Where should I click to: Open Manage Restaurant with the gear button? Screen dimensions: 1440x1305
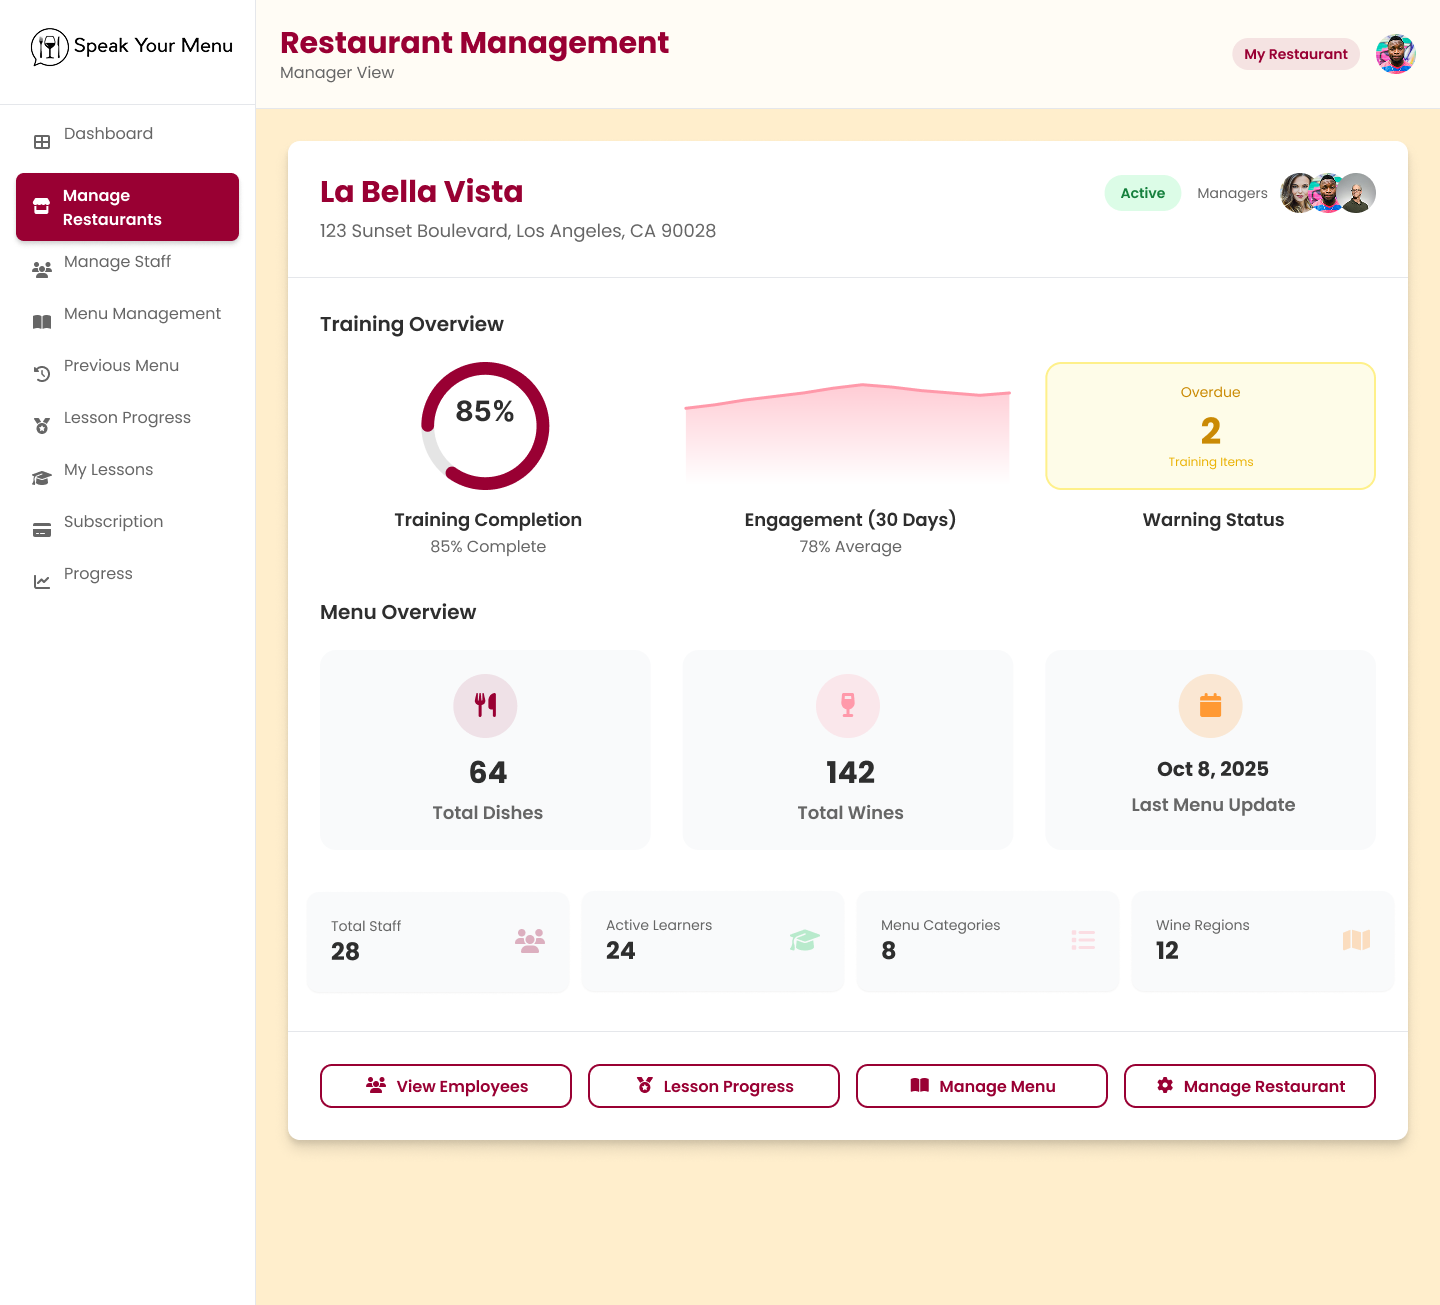click(x=1249, y=1086)
